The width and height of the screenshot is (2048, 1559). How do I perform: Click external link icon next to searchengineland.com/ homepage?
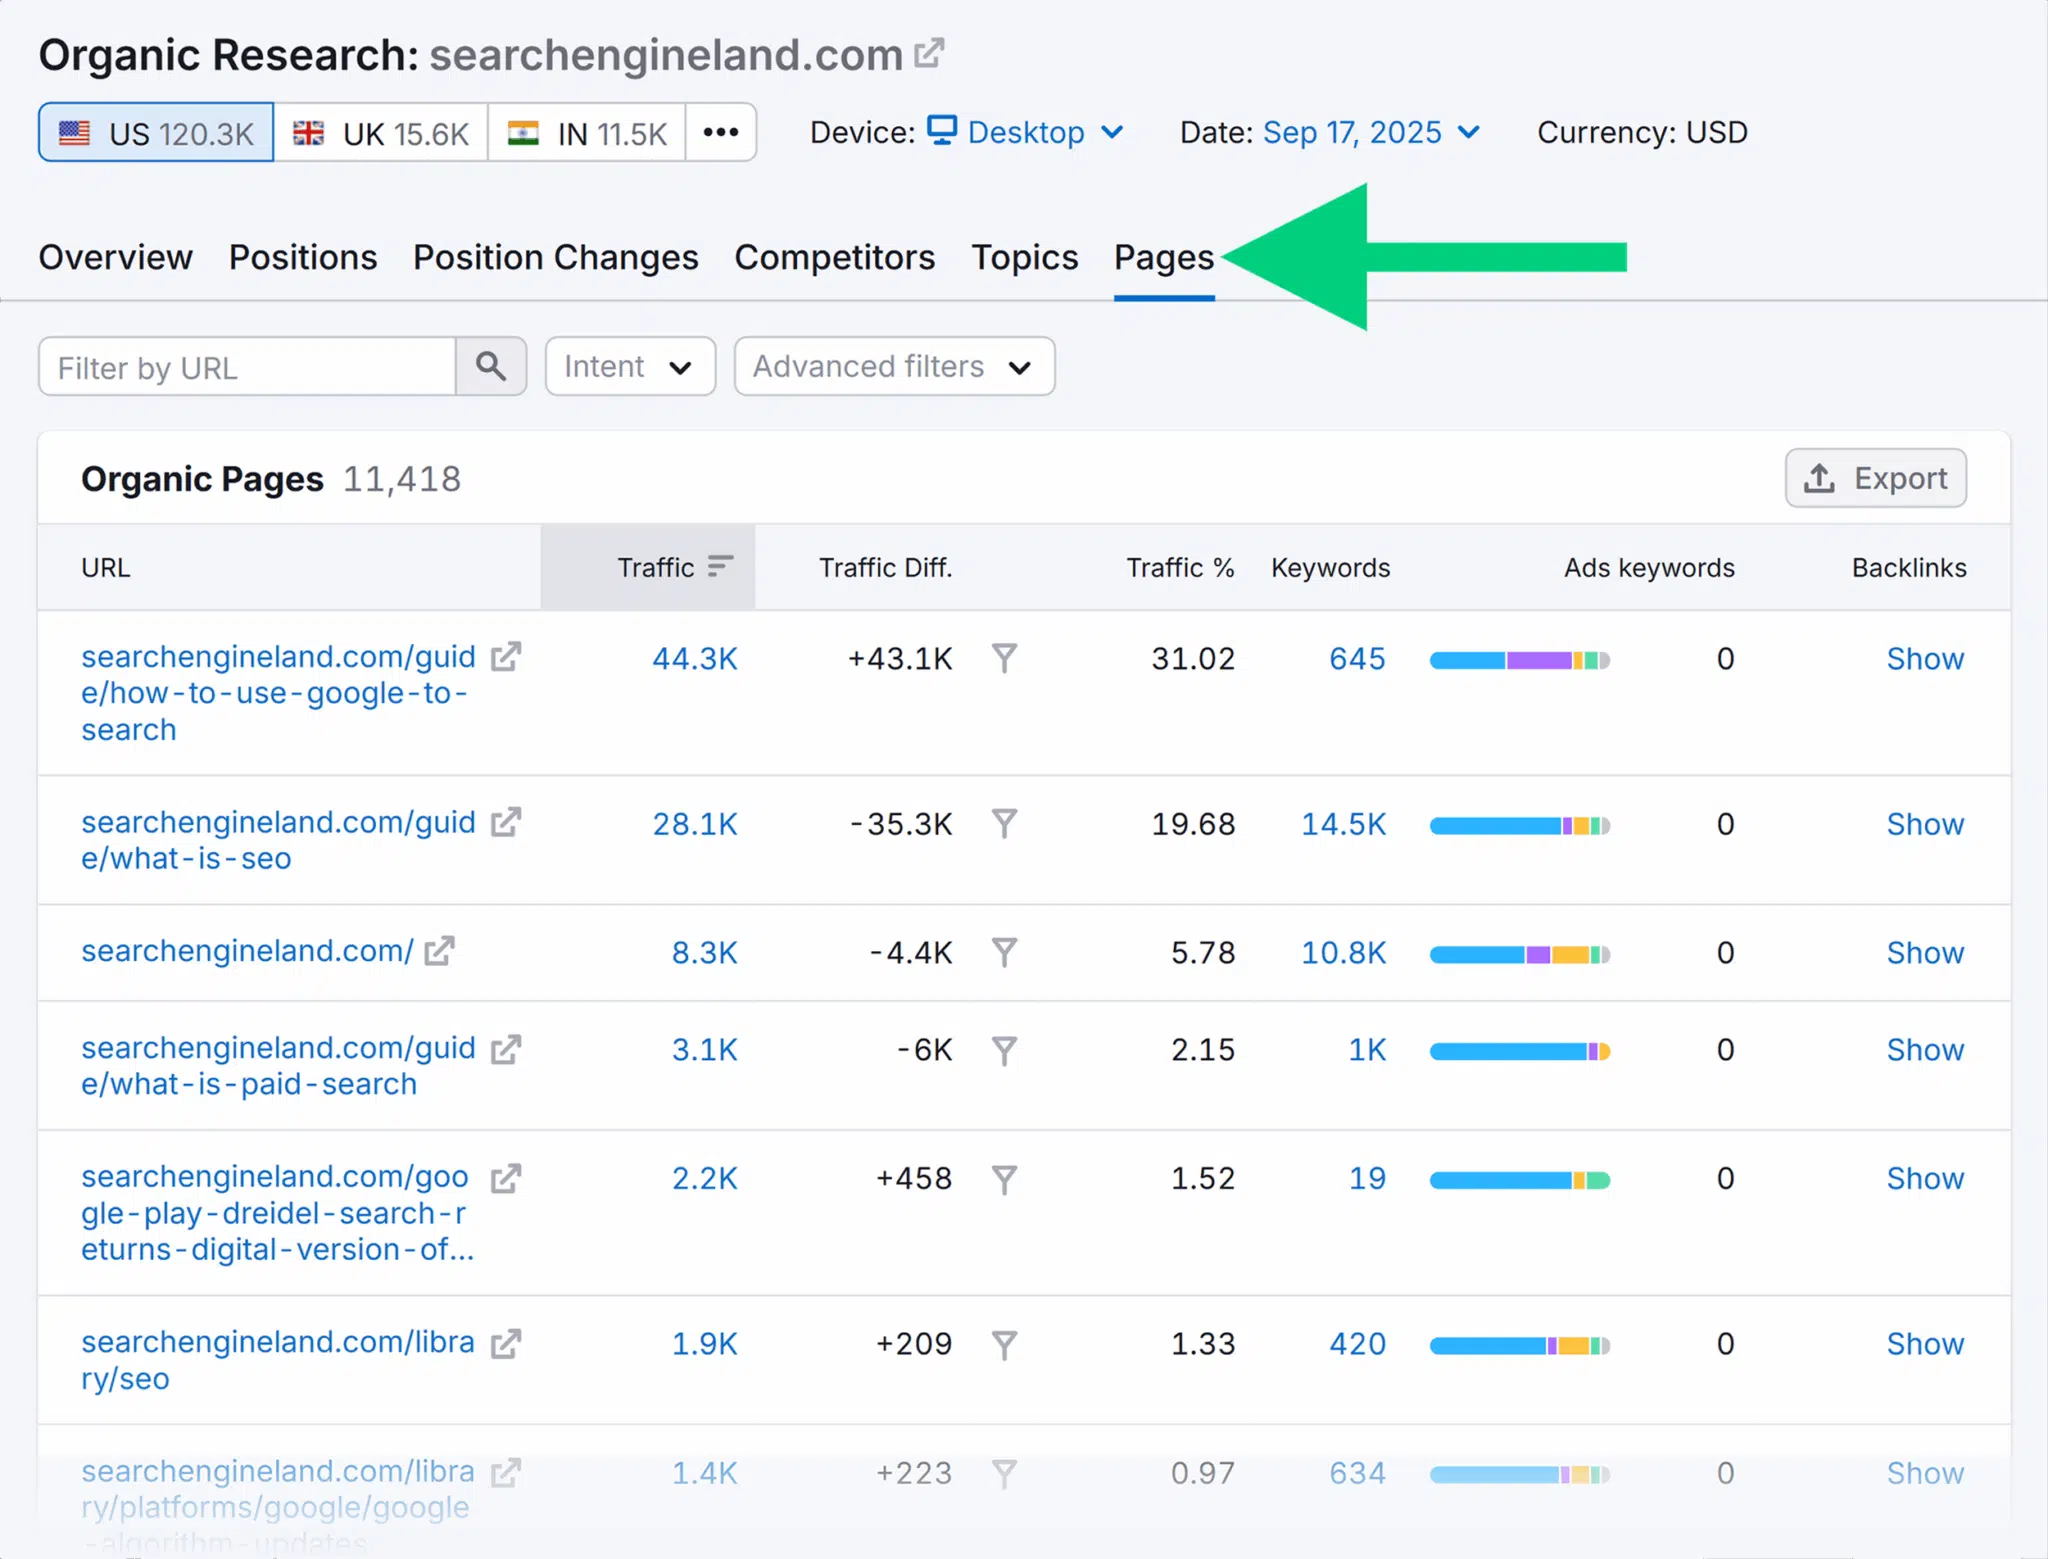click(x=439, y=951)
